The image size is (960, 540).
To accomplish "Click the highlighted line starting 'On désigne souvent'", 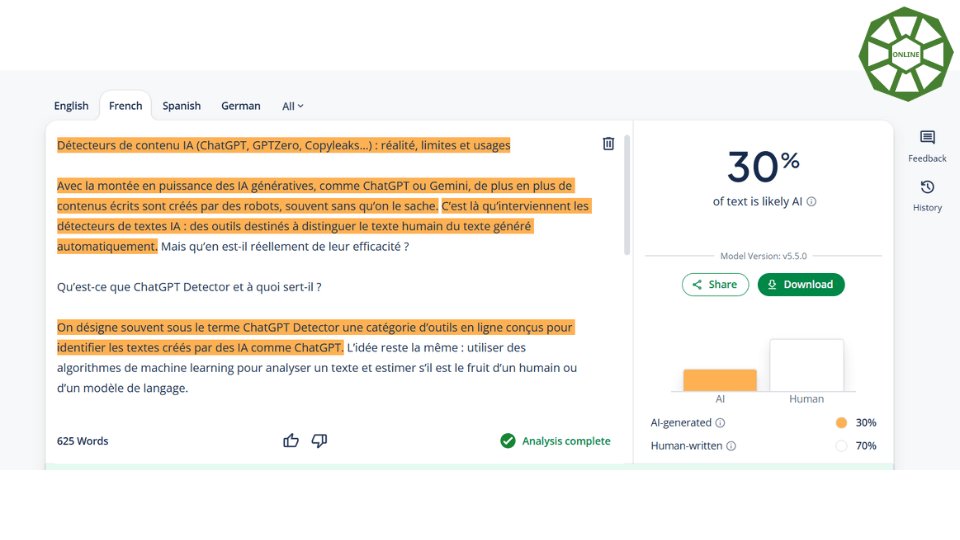I will [x=315, y=327].
